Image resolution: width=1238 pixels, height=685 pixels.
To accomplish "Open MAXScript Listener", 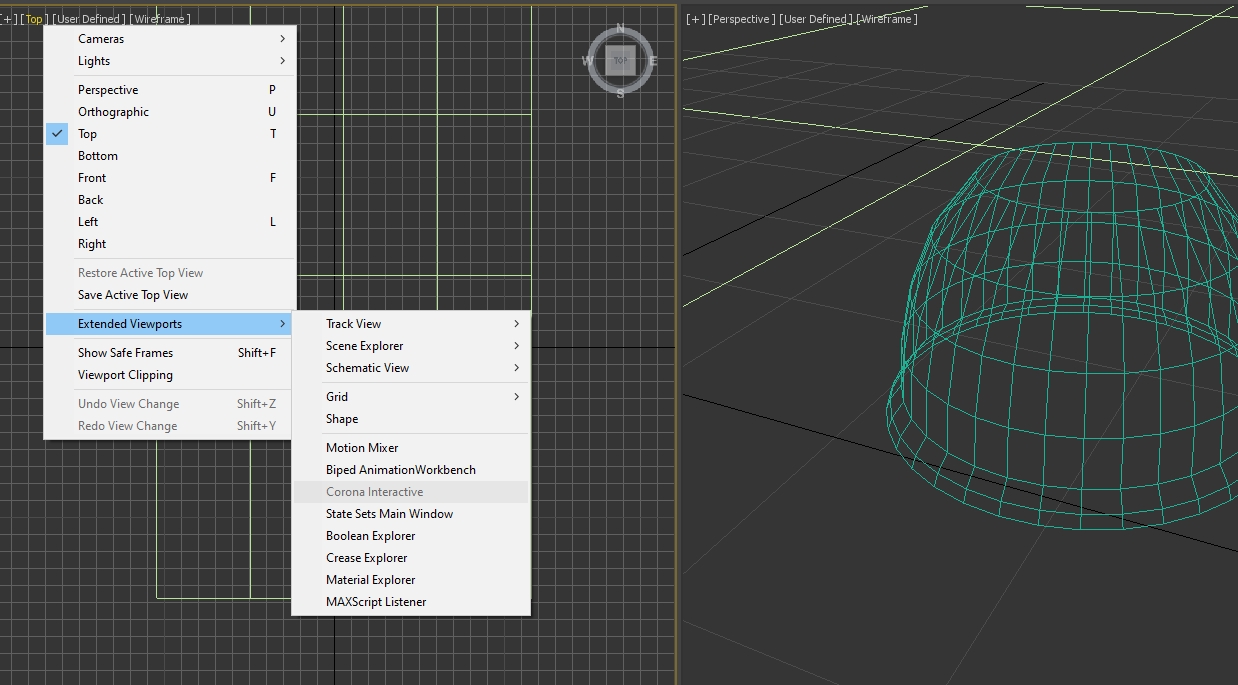I will (411, 602).
